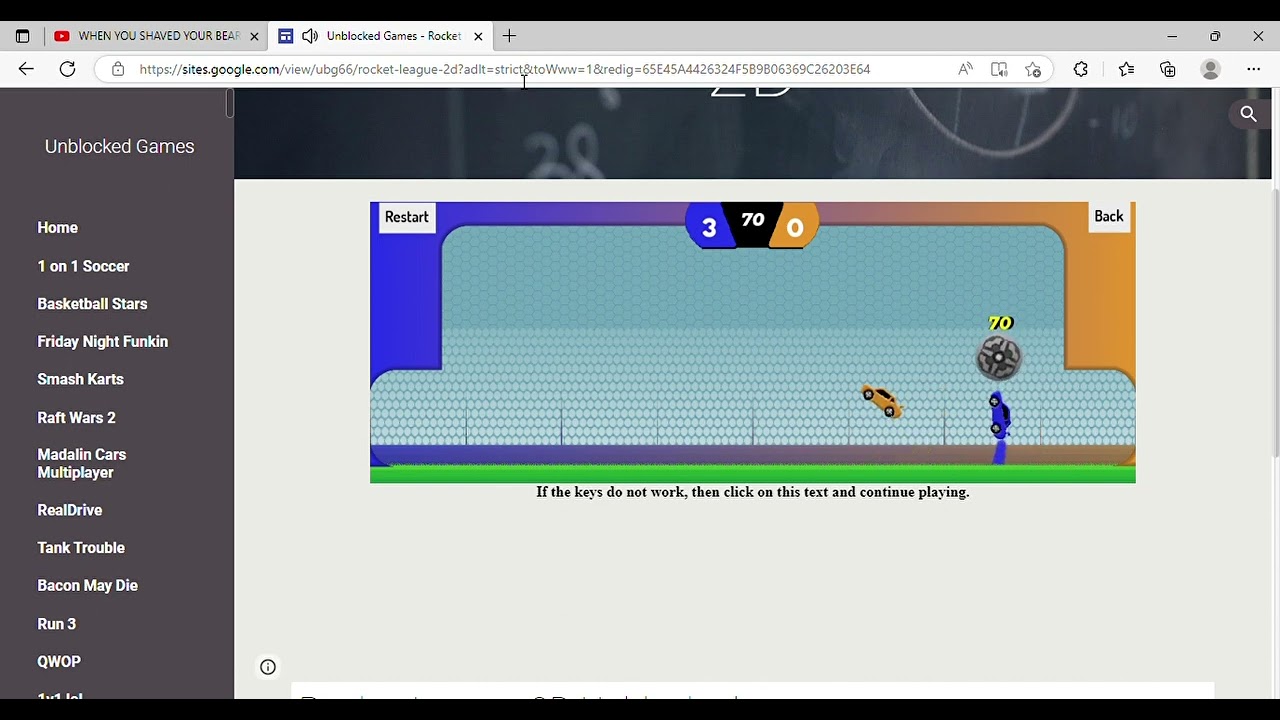Open the Madalin Cars Multiplayer link
Viewport: 1280px width, 720px height.
81,463
